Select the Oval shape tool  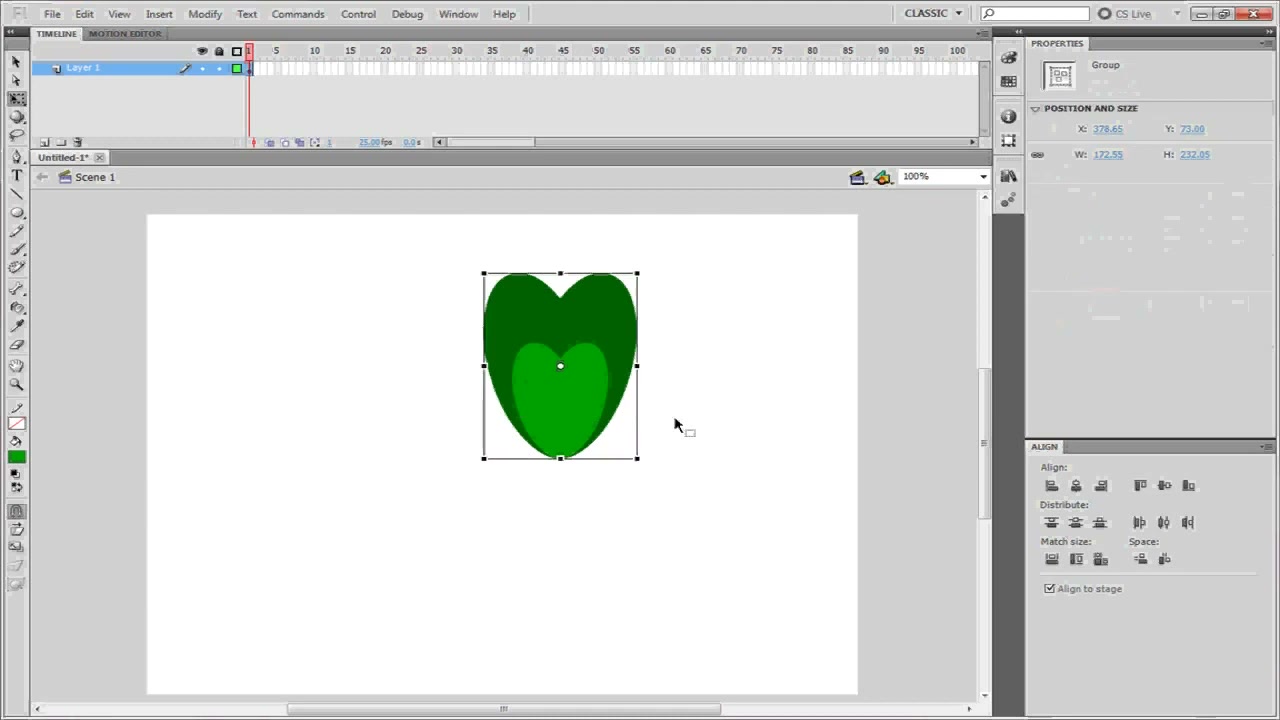tap(16, 213)
